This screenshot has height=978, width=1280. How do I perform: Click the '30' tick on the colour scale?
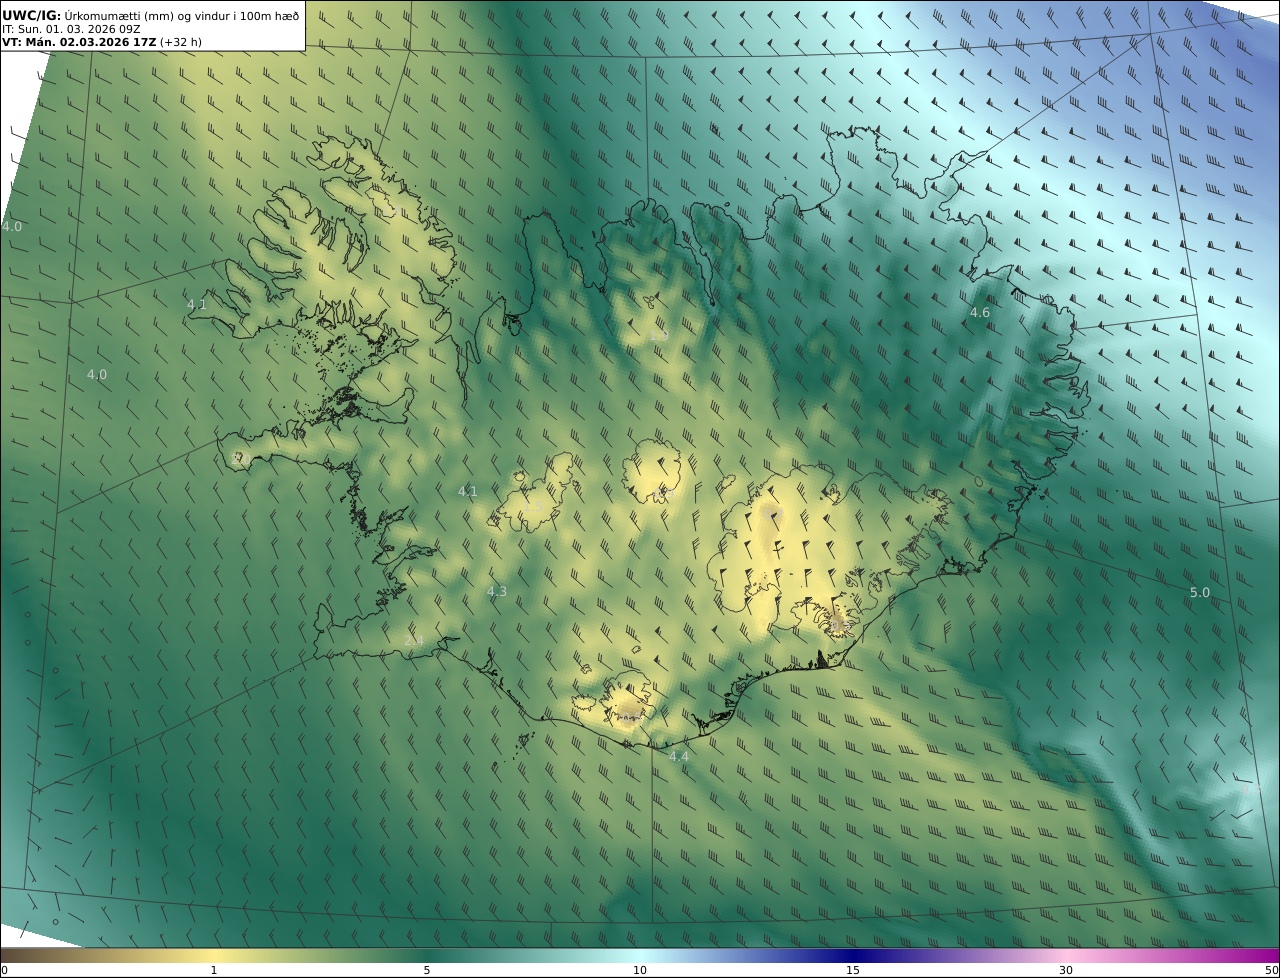pyautogui.click(x=1066, y=971)
